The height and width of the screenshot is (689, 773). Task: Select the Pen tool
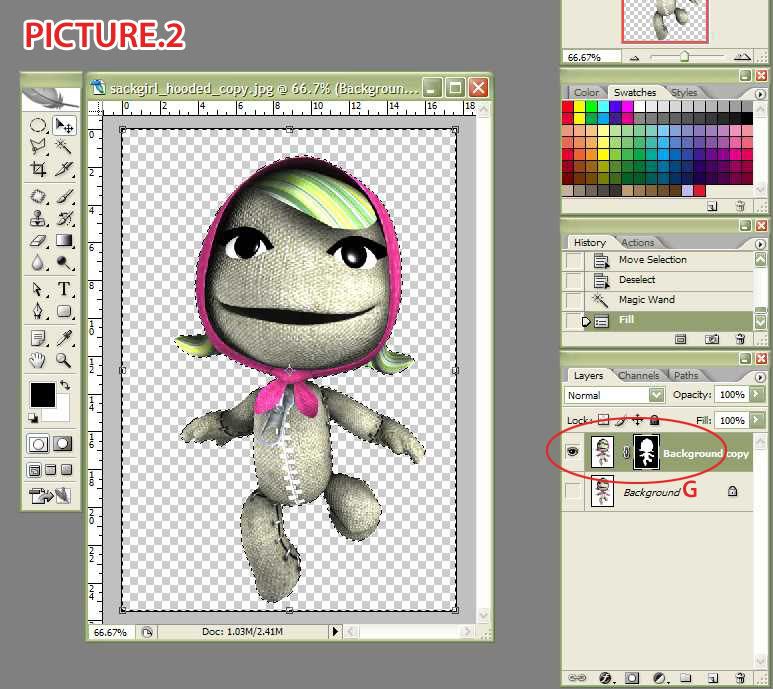pos(38,311)
